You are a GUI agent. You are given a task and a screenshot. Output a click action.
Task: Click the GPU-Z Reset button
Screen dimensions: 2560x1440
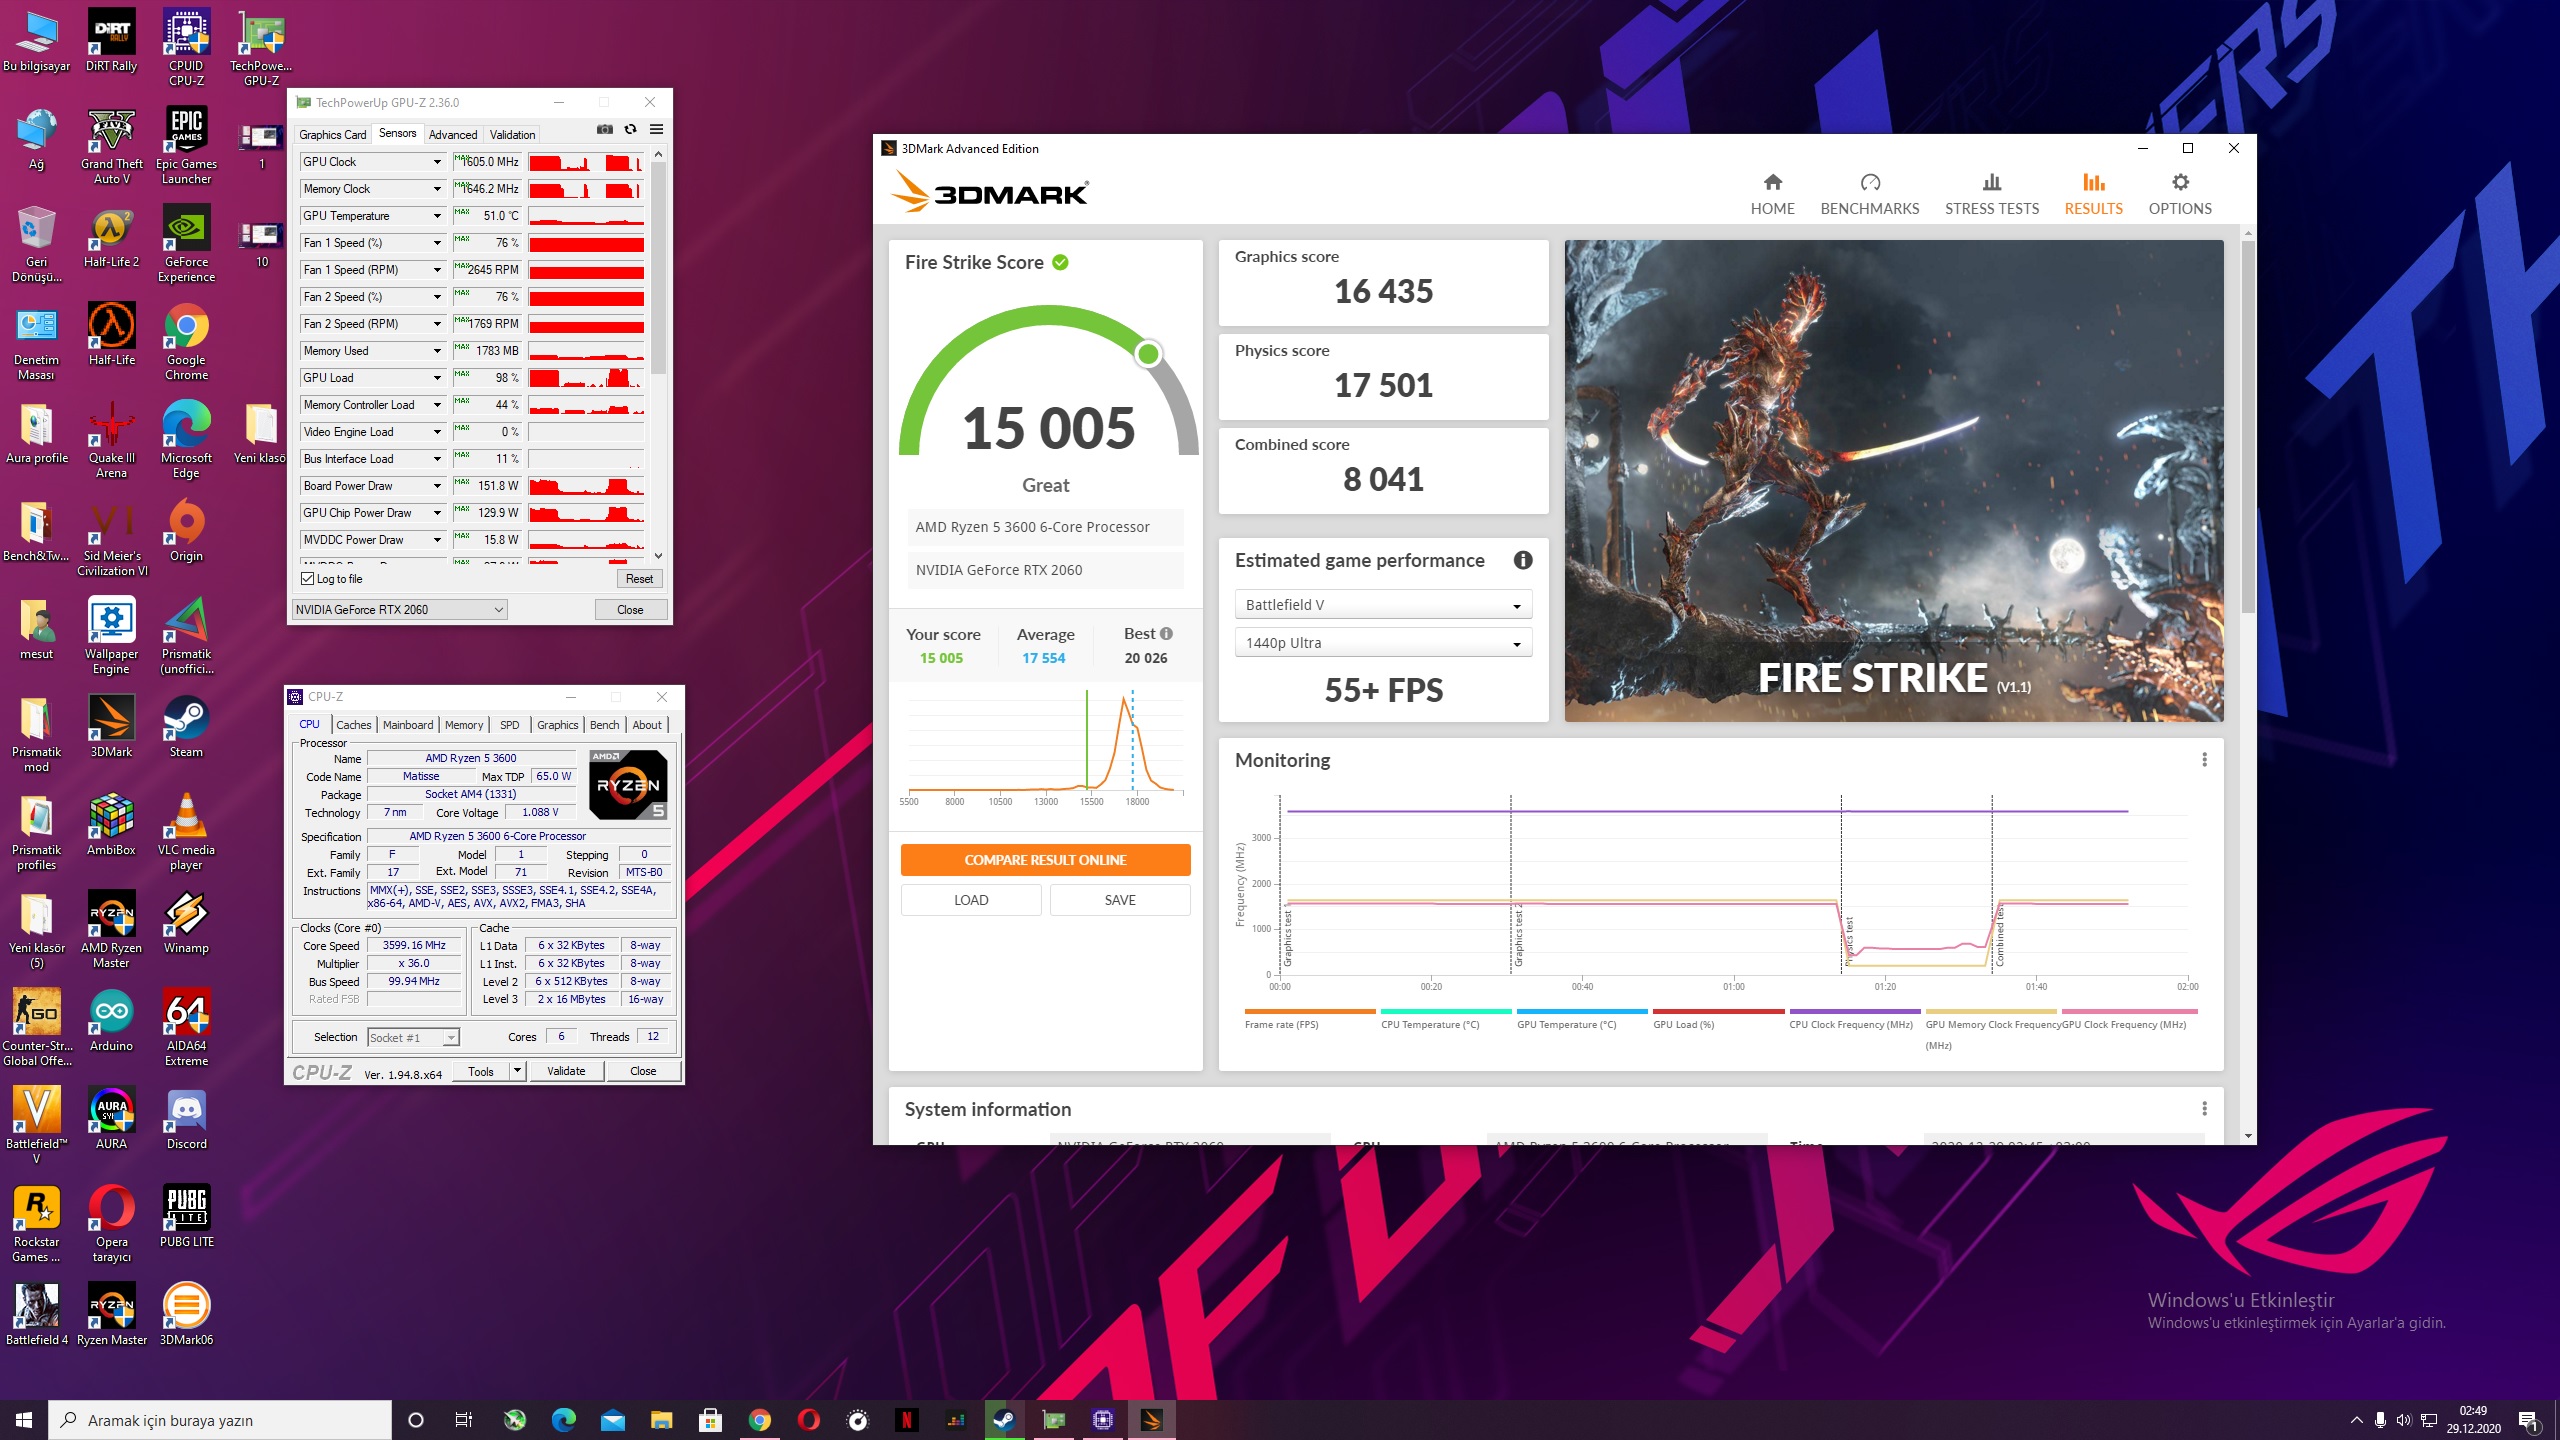pos(639,579)
